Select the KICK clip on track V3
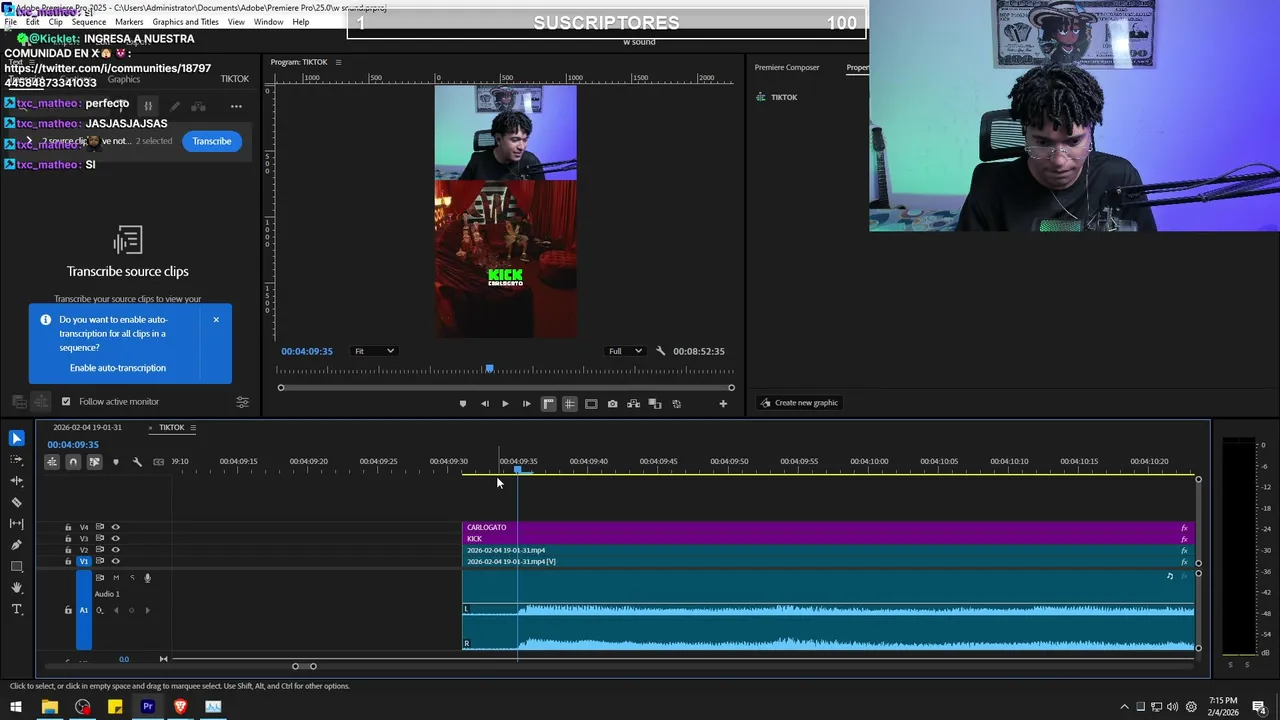 point(827,538)
